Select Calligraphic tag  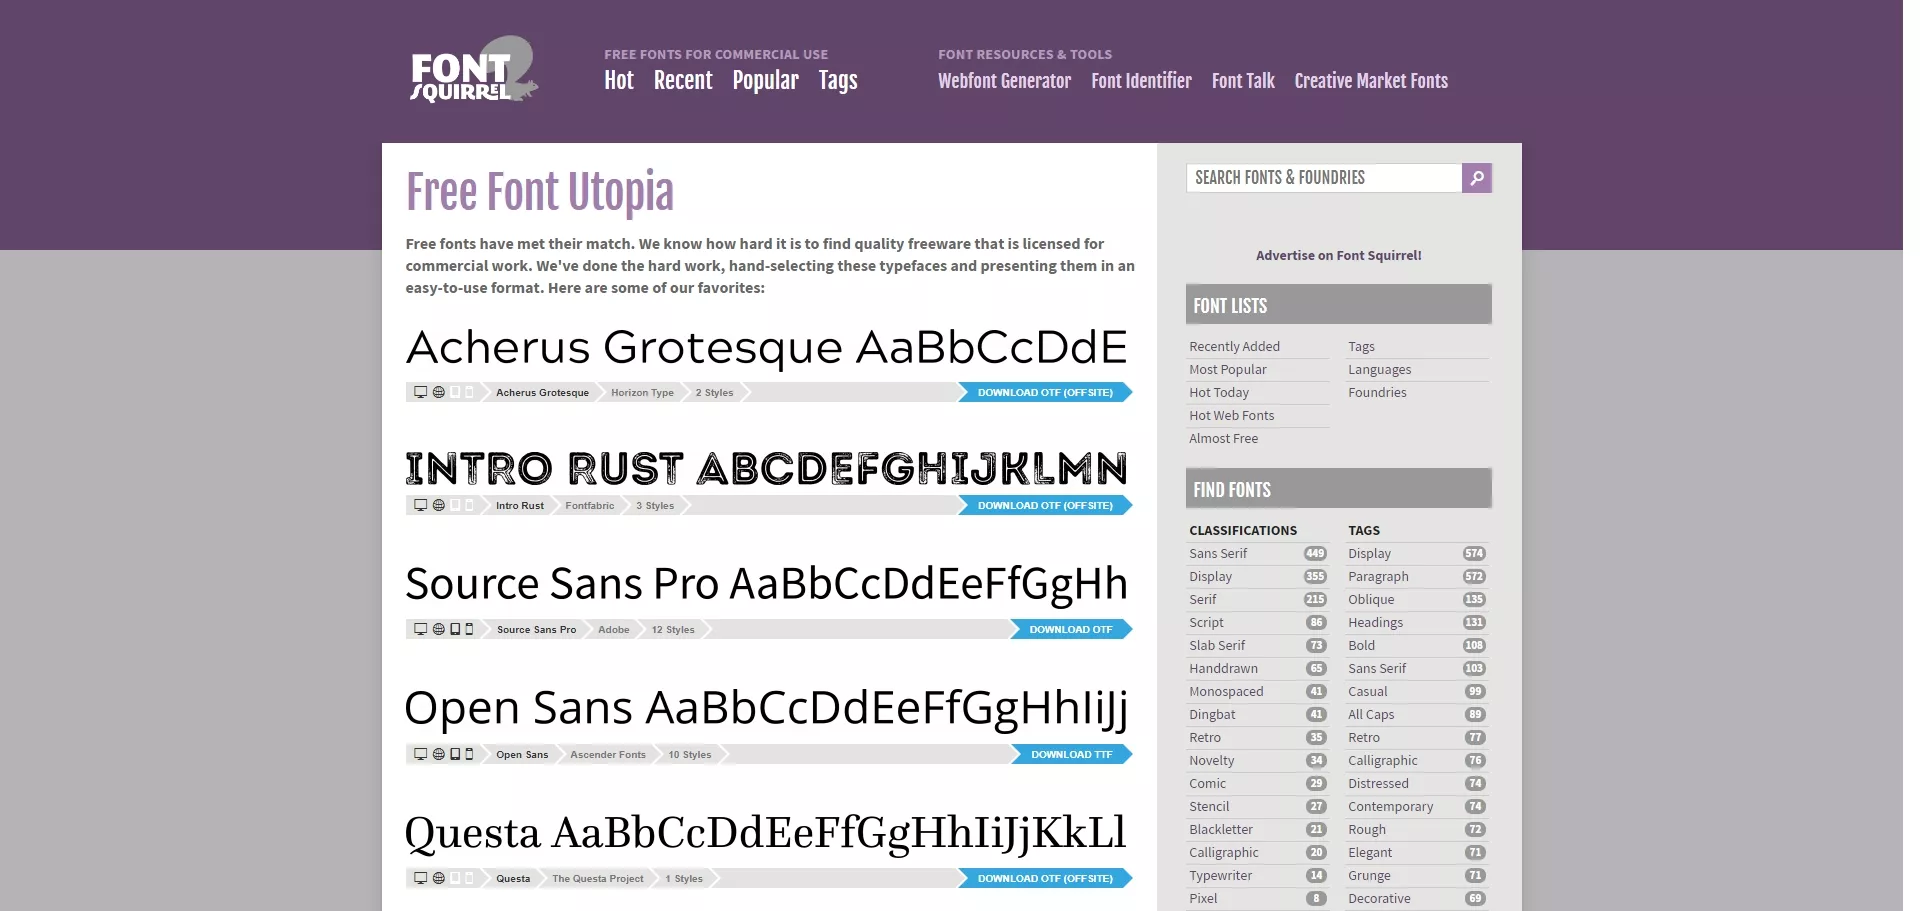click(1383, 760)
